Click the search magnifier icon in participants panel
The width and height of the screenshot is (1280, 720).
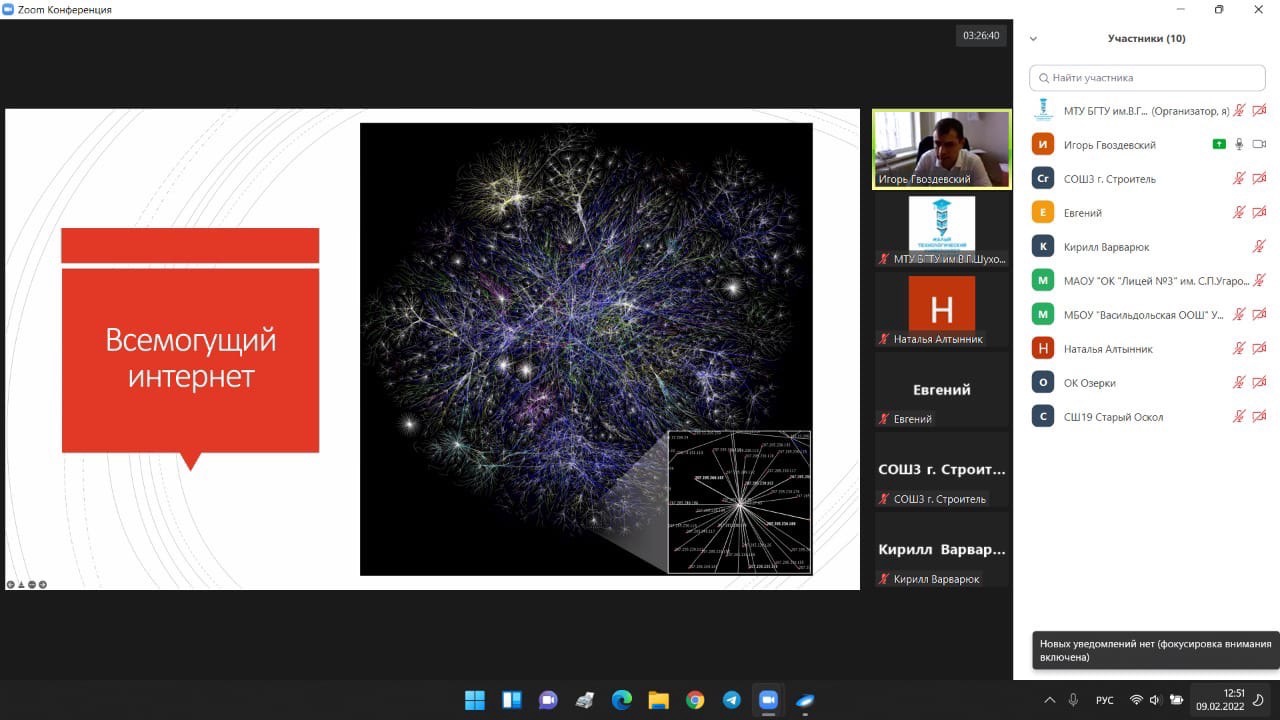tap(1044, 77)
